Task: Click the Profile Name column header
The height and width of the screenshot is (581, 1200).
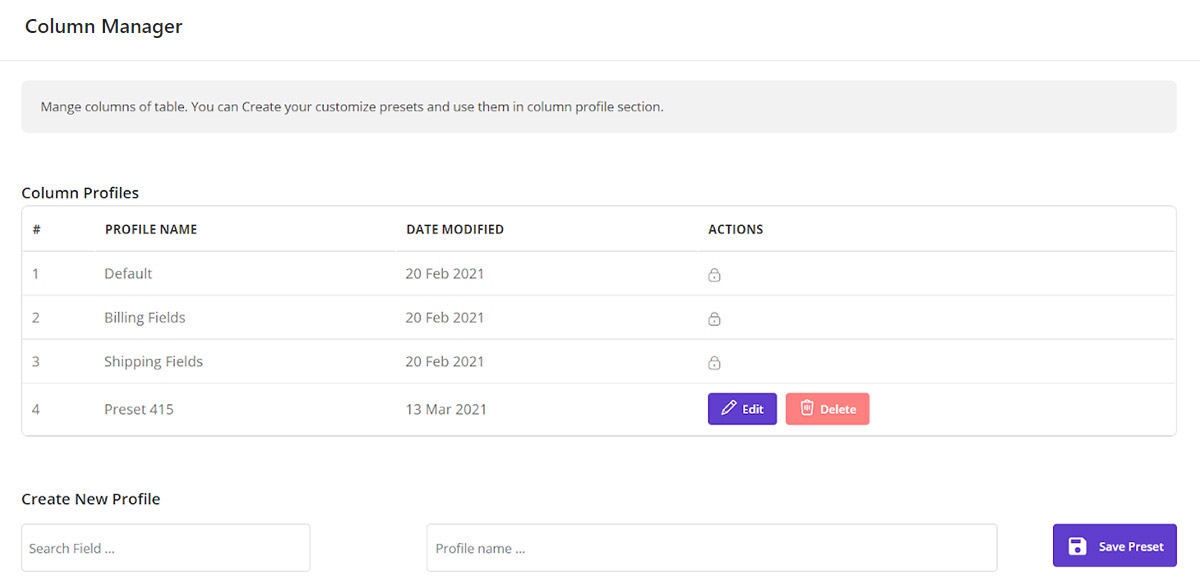Action: (151, 230)
